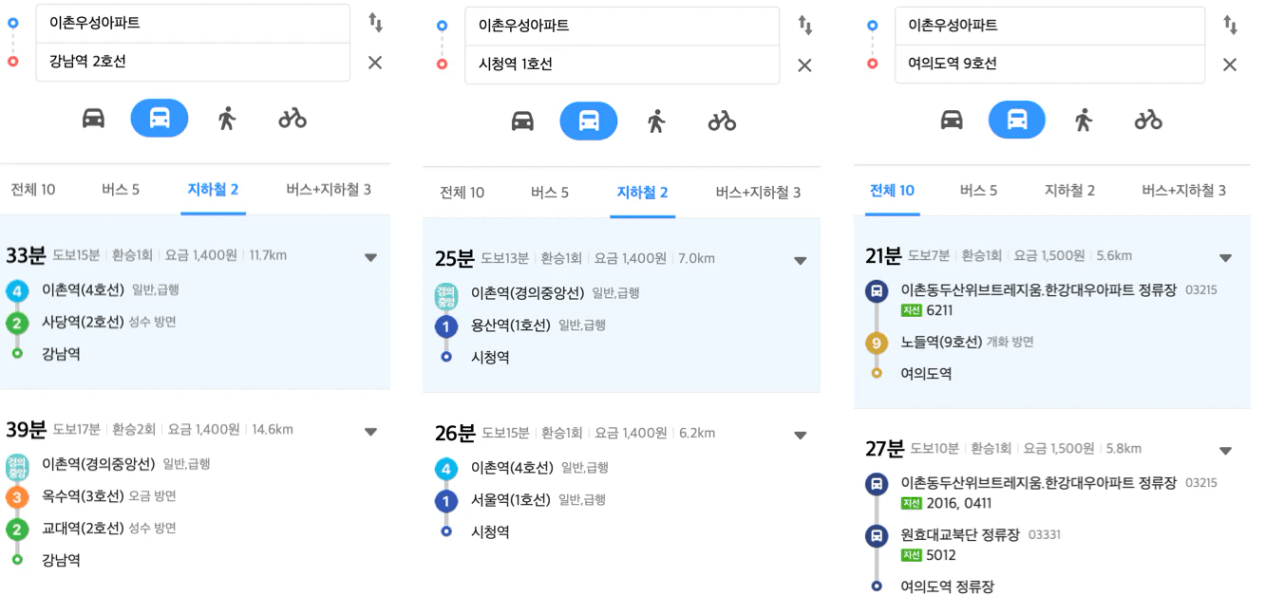1265x614 pixels.
Task: Expand the 27분 bus route details
Action: pos(1226,451)
